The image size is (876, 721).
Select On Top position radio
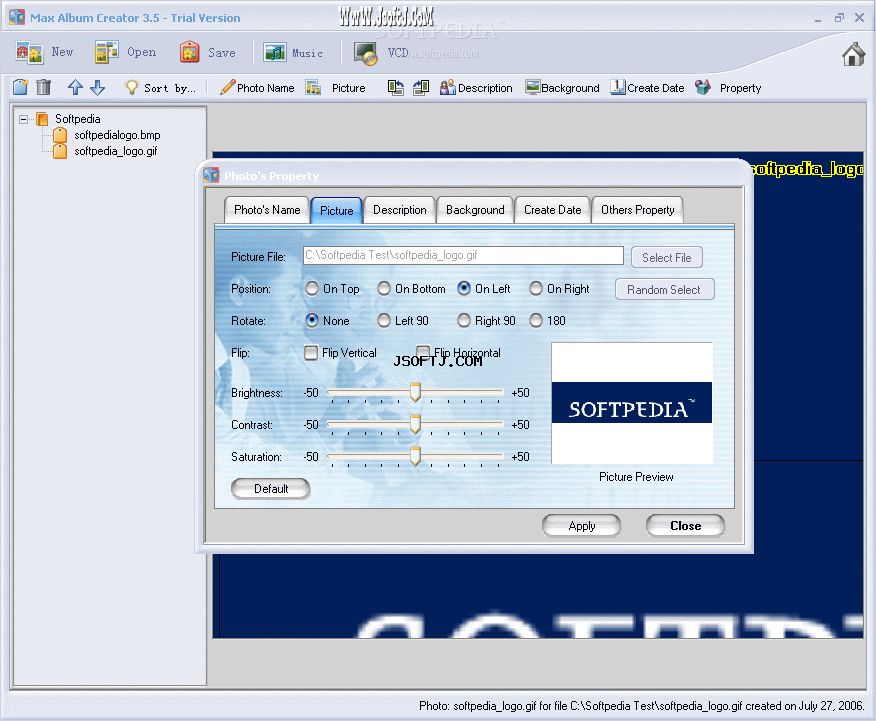312,288
